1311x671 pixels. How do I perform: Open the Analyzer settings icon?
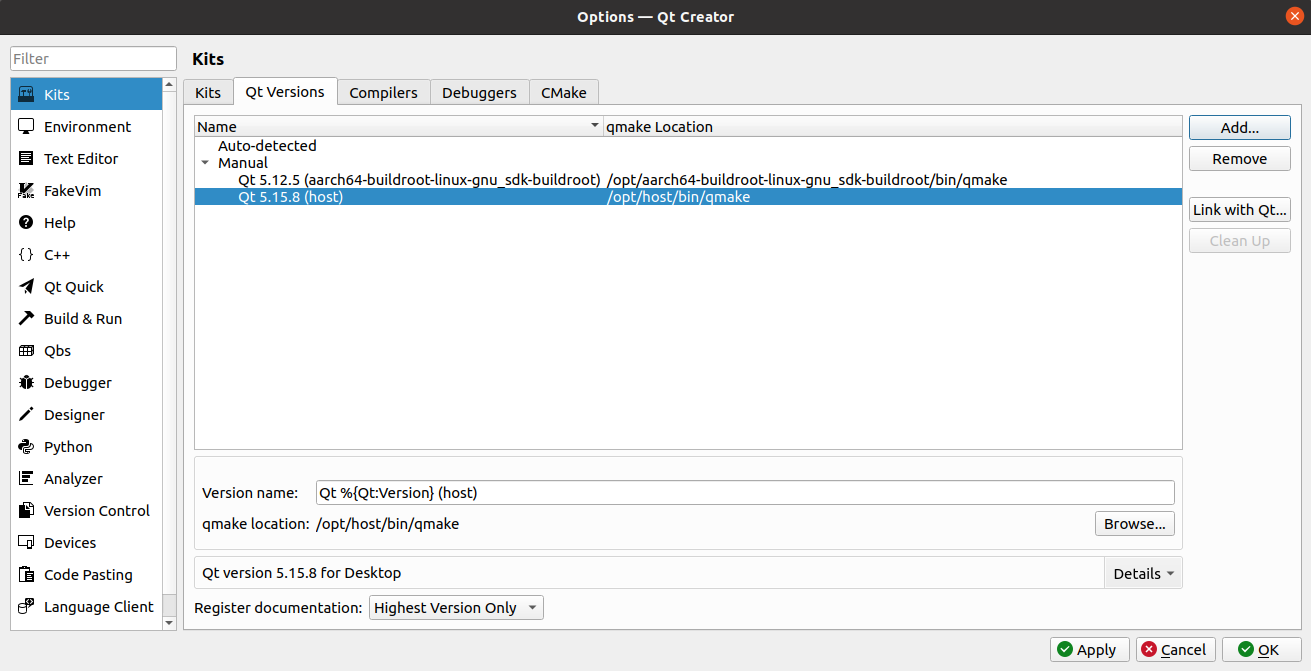tap(27, 478)
